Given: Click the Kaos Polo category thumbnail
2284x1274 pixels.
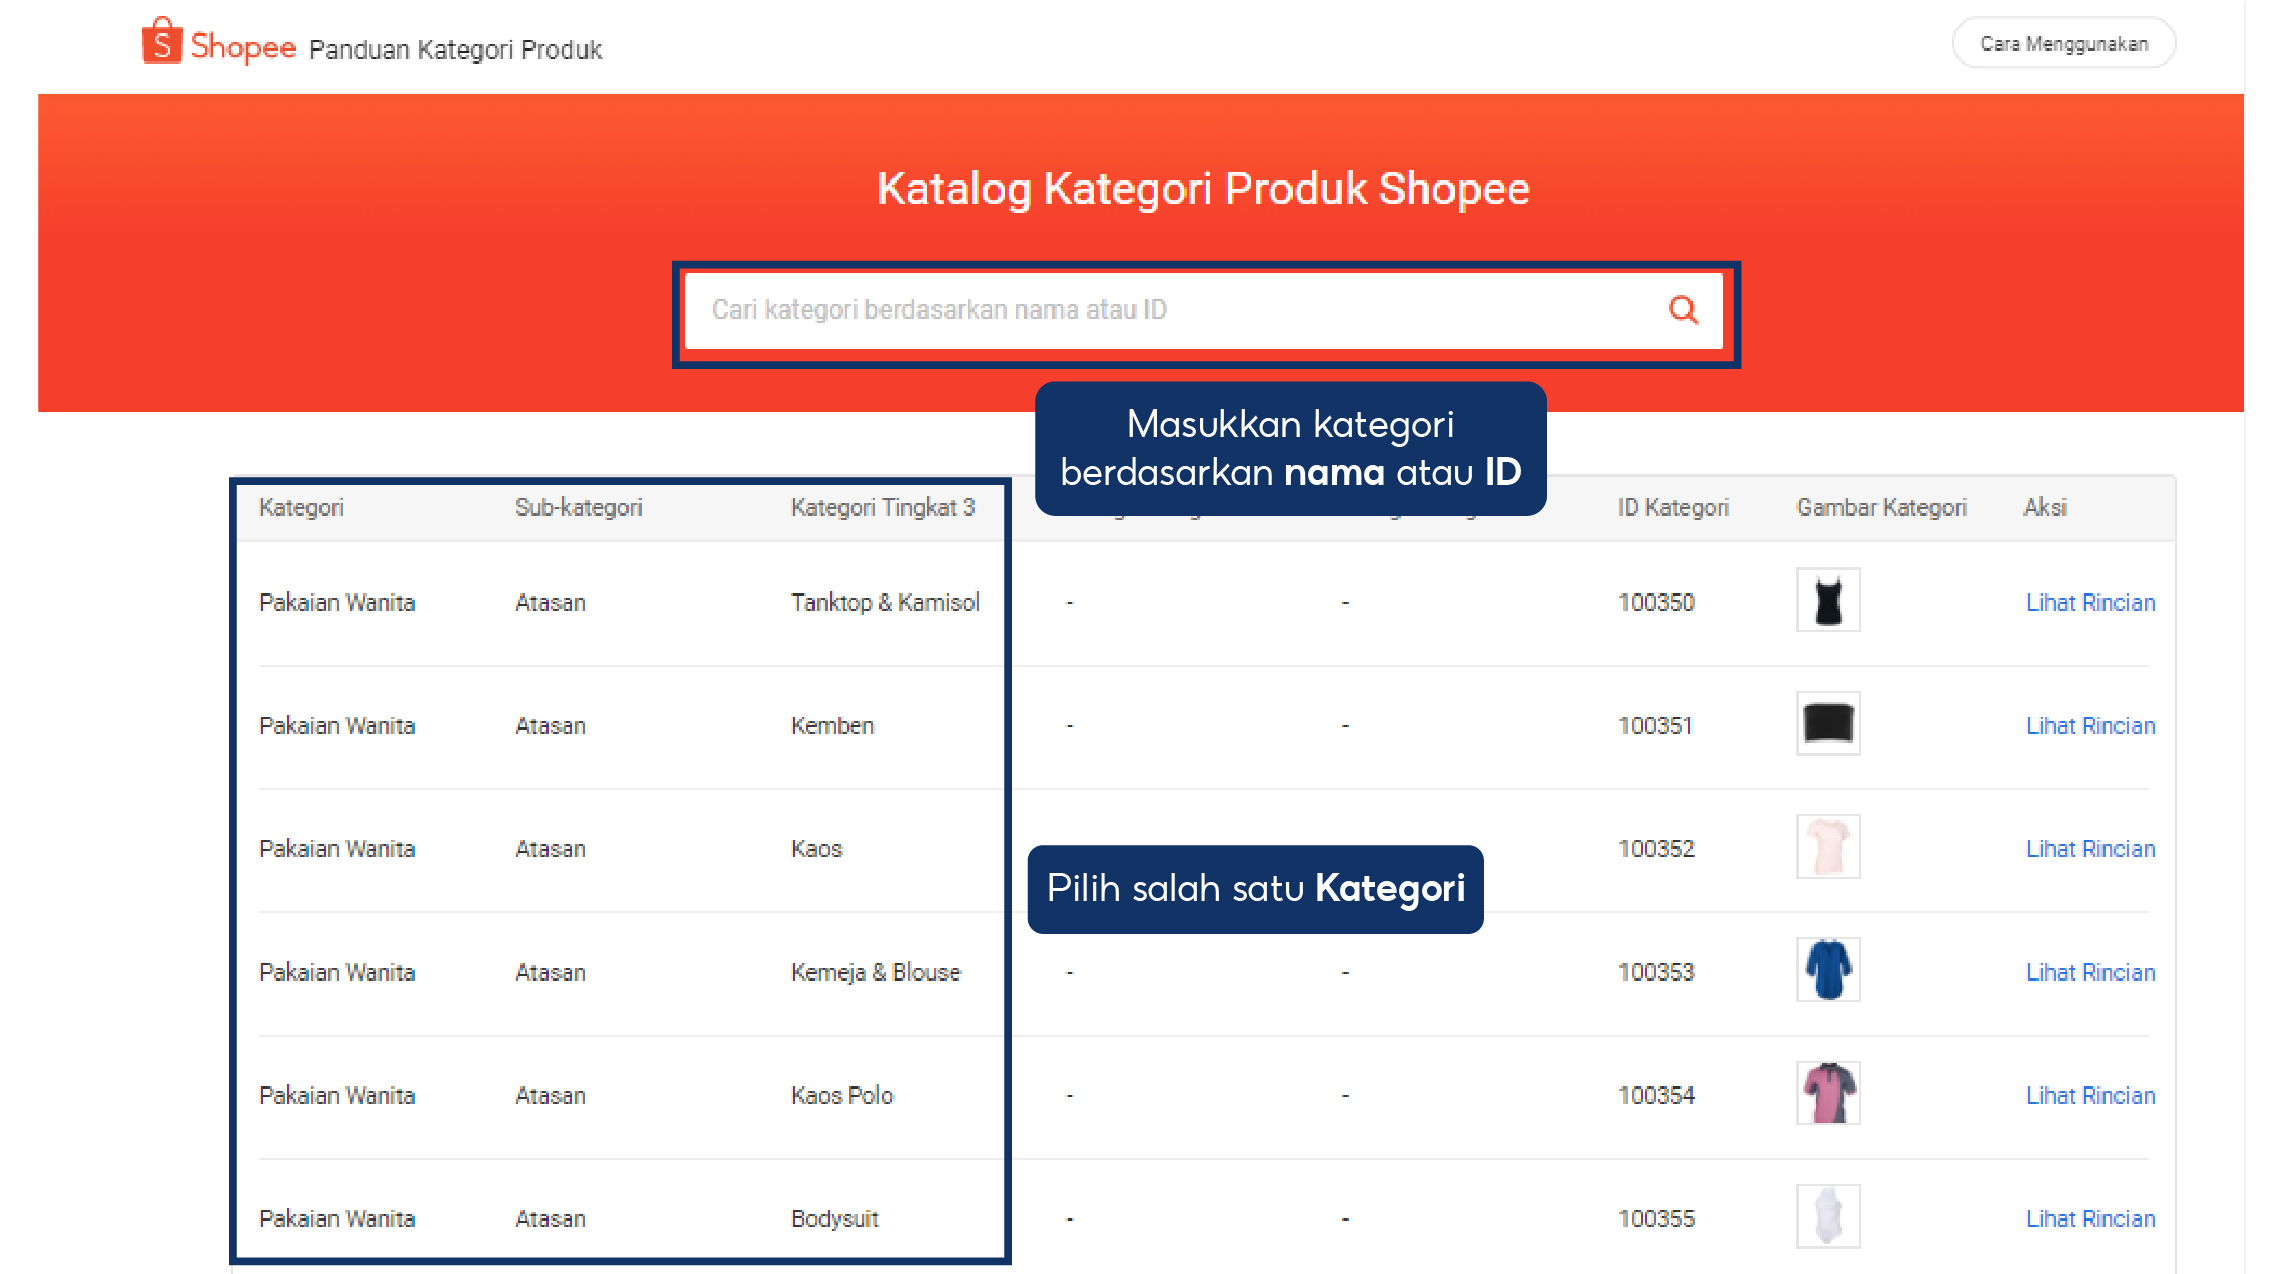Looking at the screenshot, I should [1827, 1094].
